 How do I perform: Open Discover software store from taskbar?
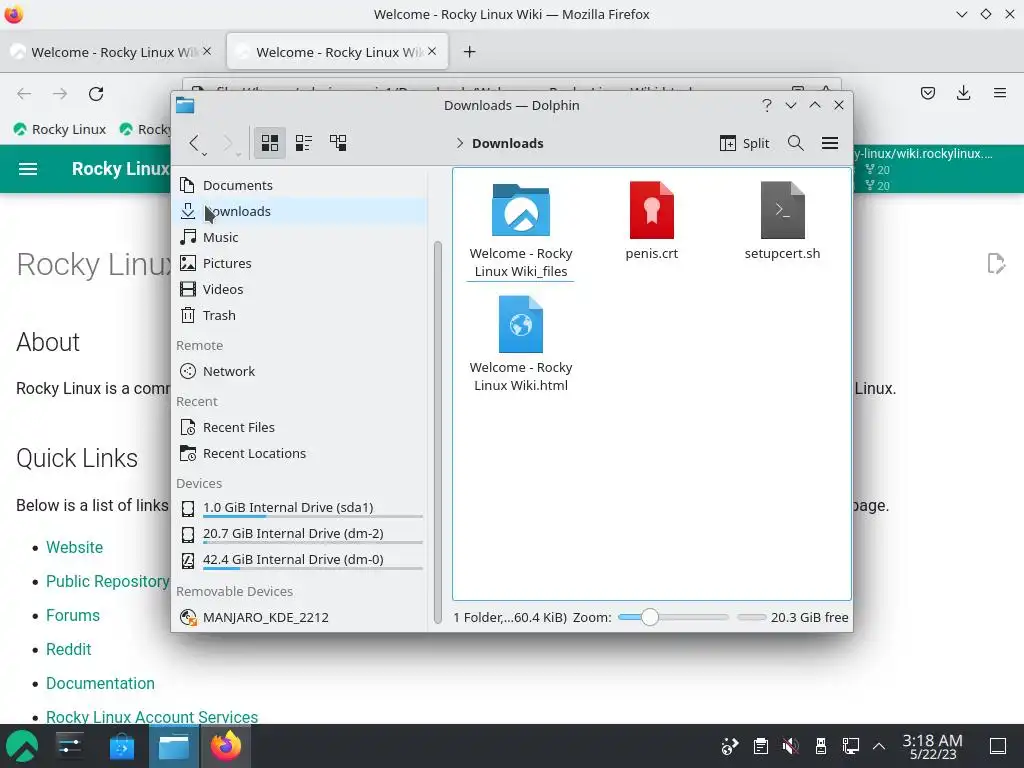121,746
